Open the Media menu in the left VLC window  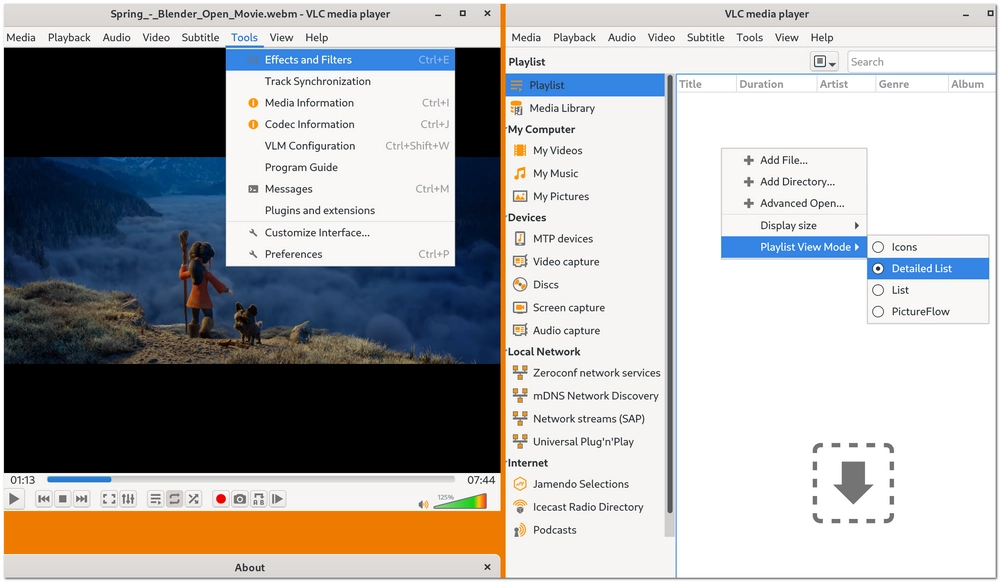[x=21, y=38]
